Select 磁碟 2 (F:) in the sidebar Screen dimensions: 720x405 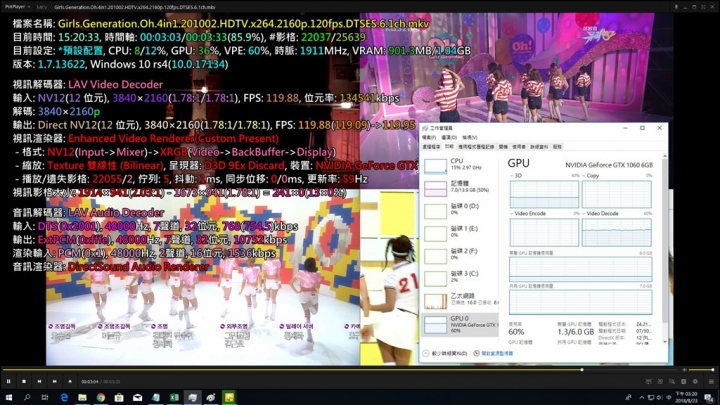coord(459,255)
